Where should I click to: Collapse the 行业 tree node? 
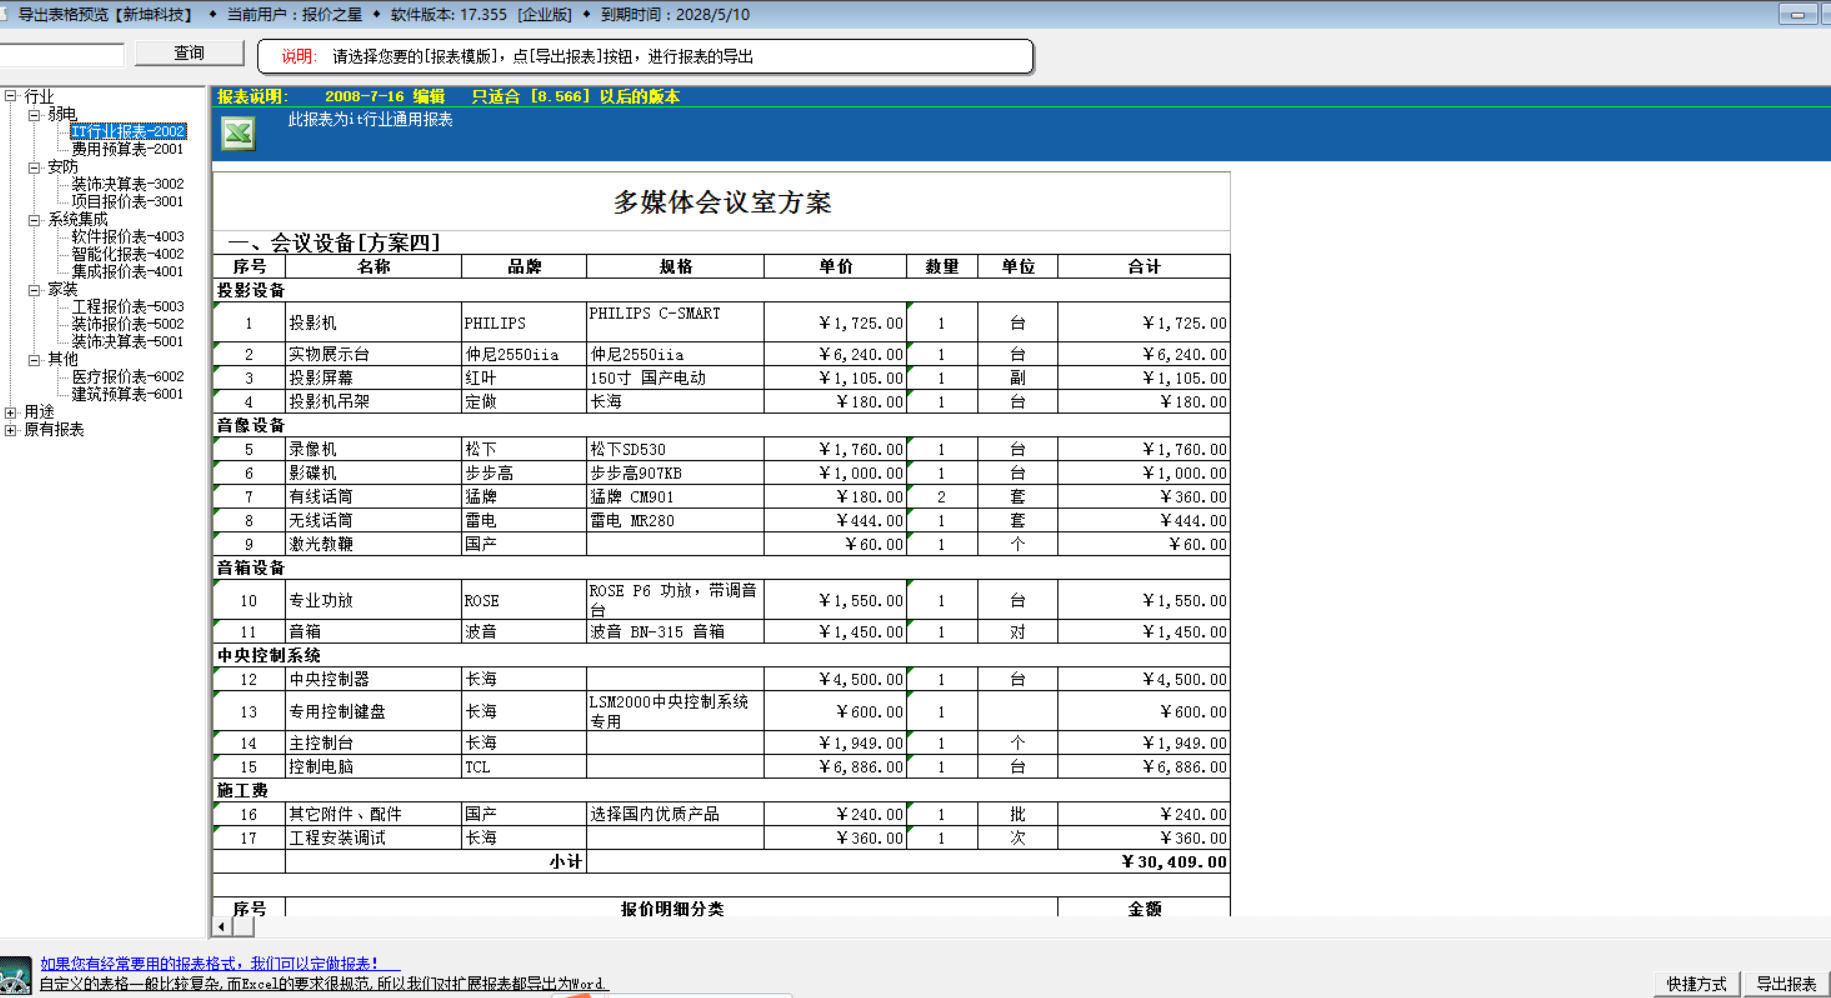(10, 96)
